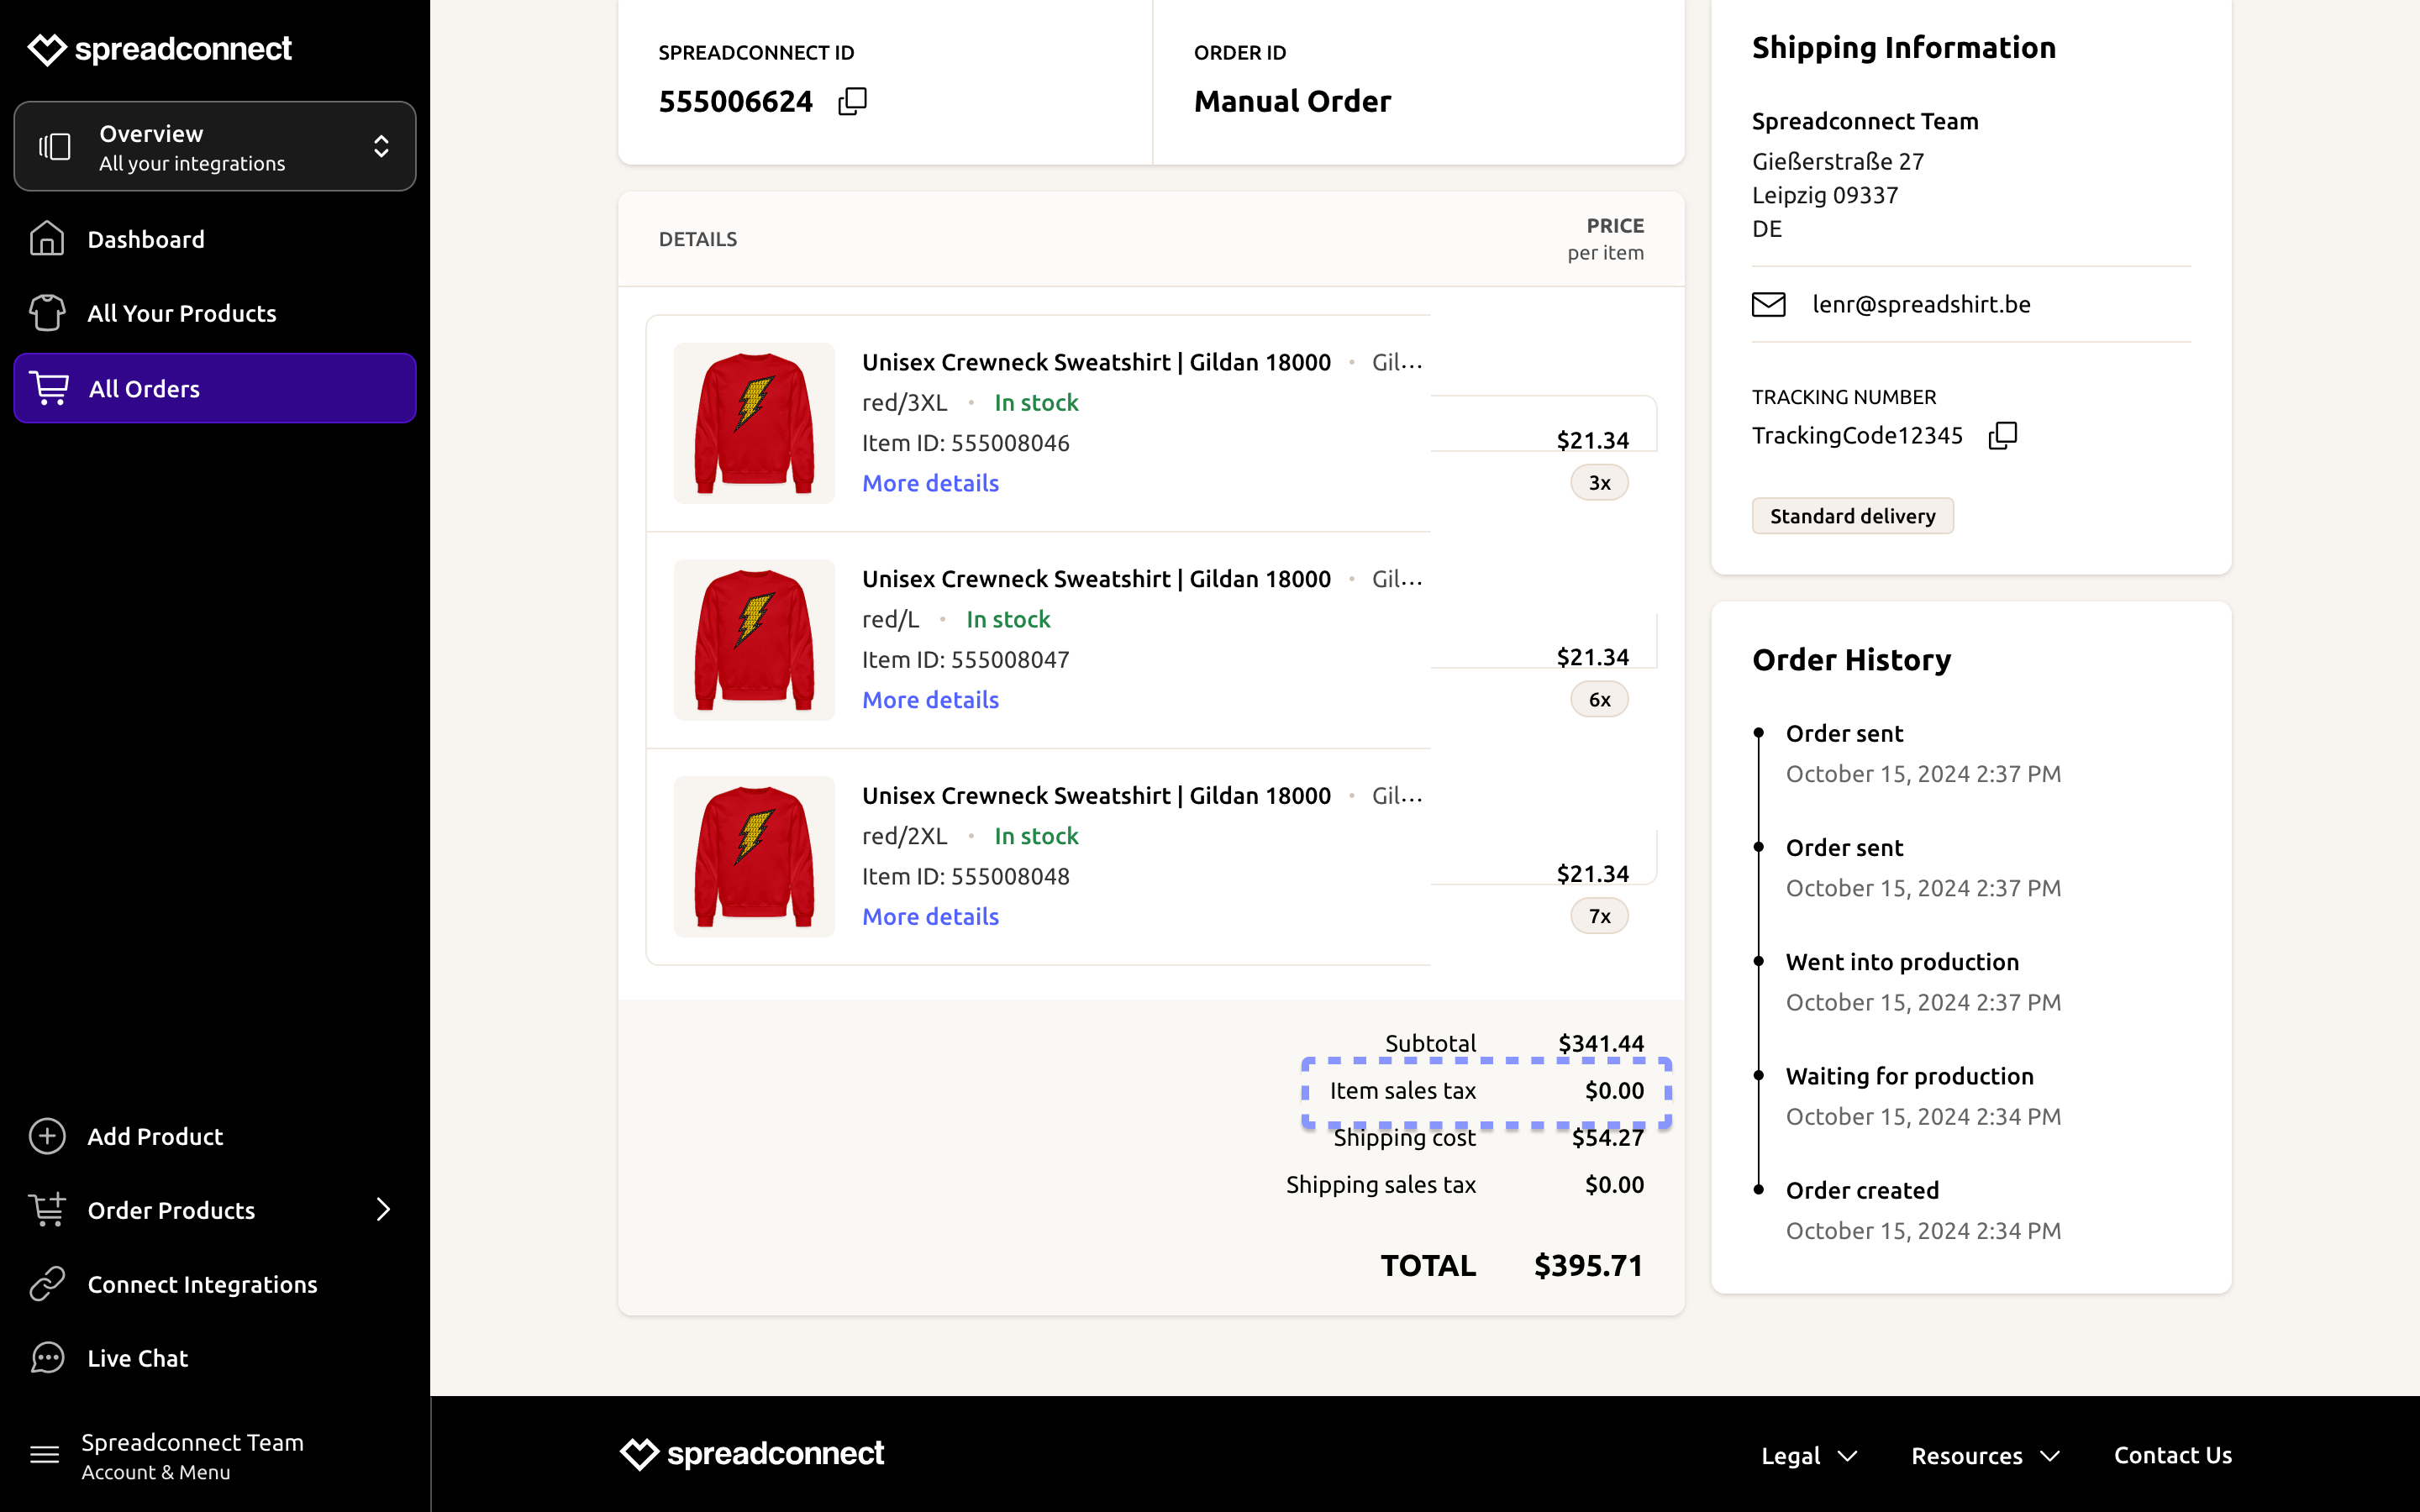Open More details for red/2XL sweatshirt

click(x=930, y=916)
